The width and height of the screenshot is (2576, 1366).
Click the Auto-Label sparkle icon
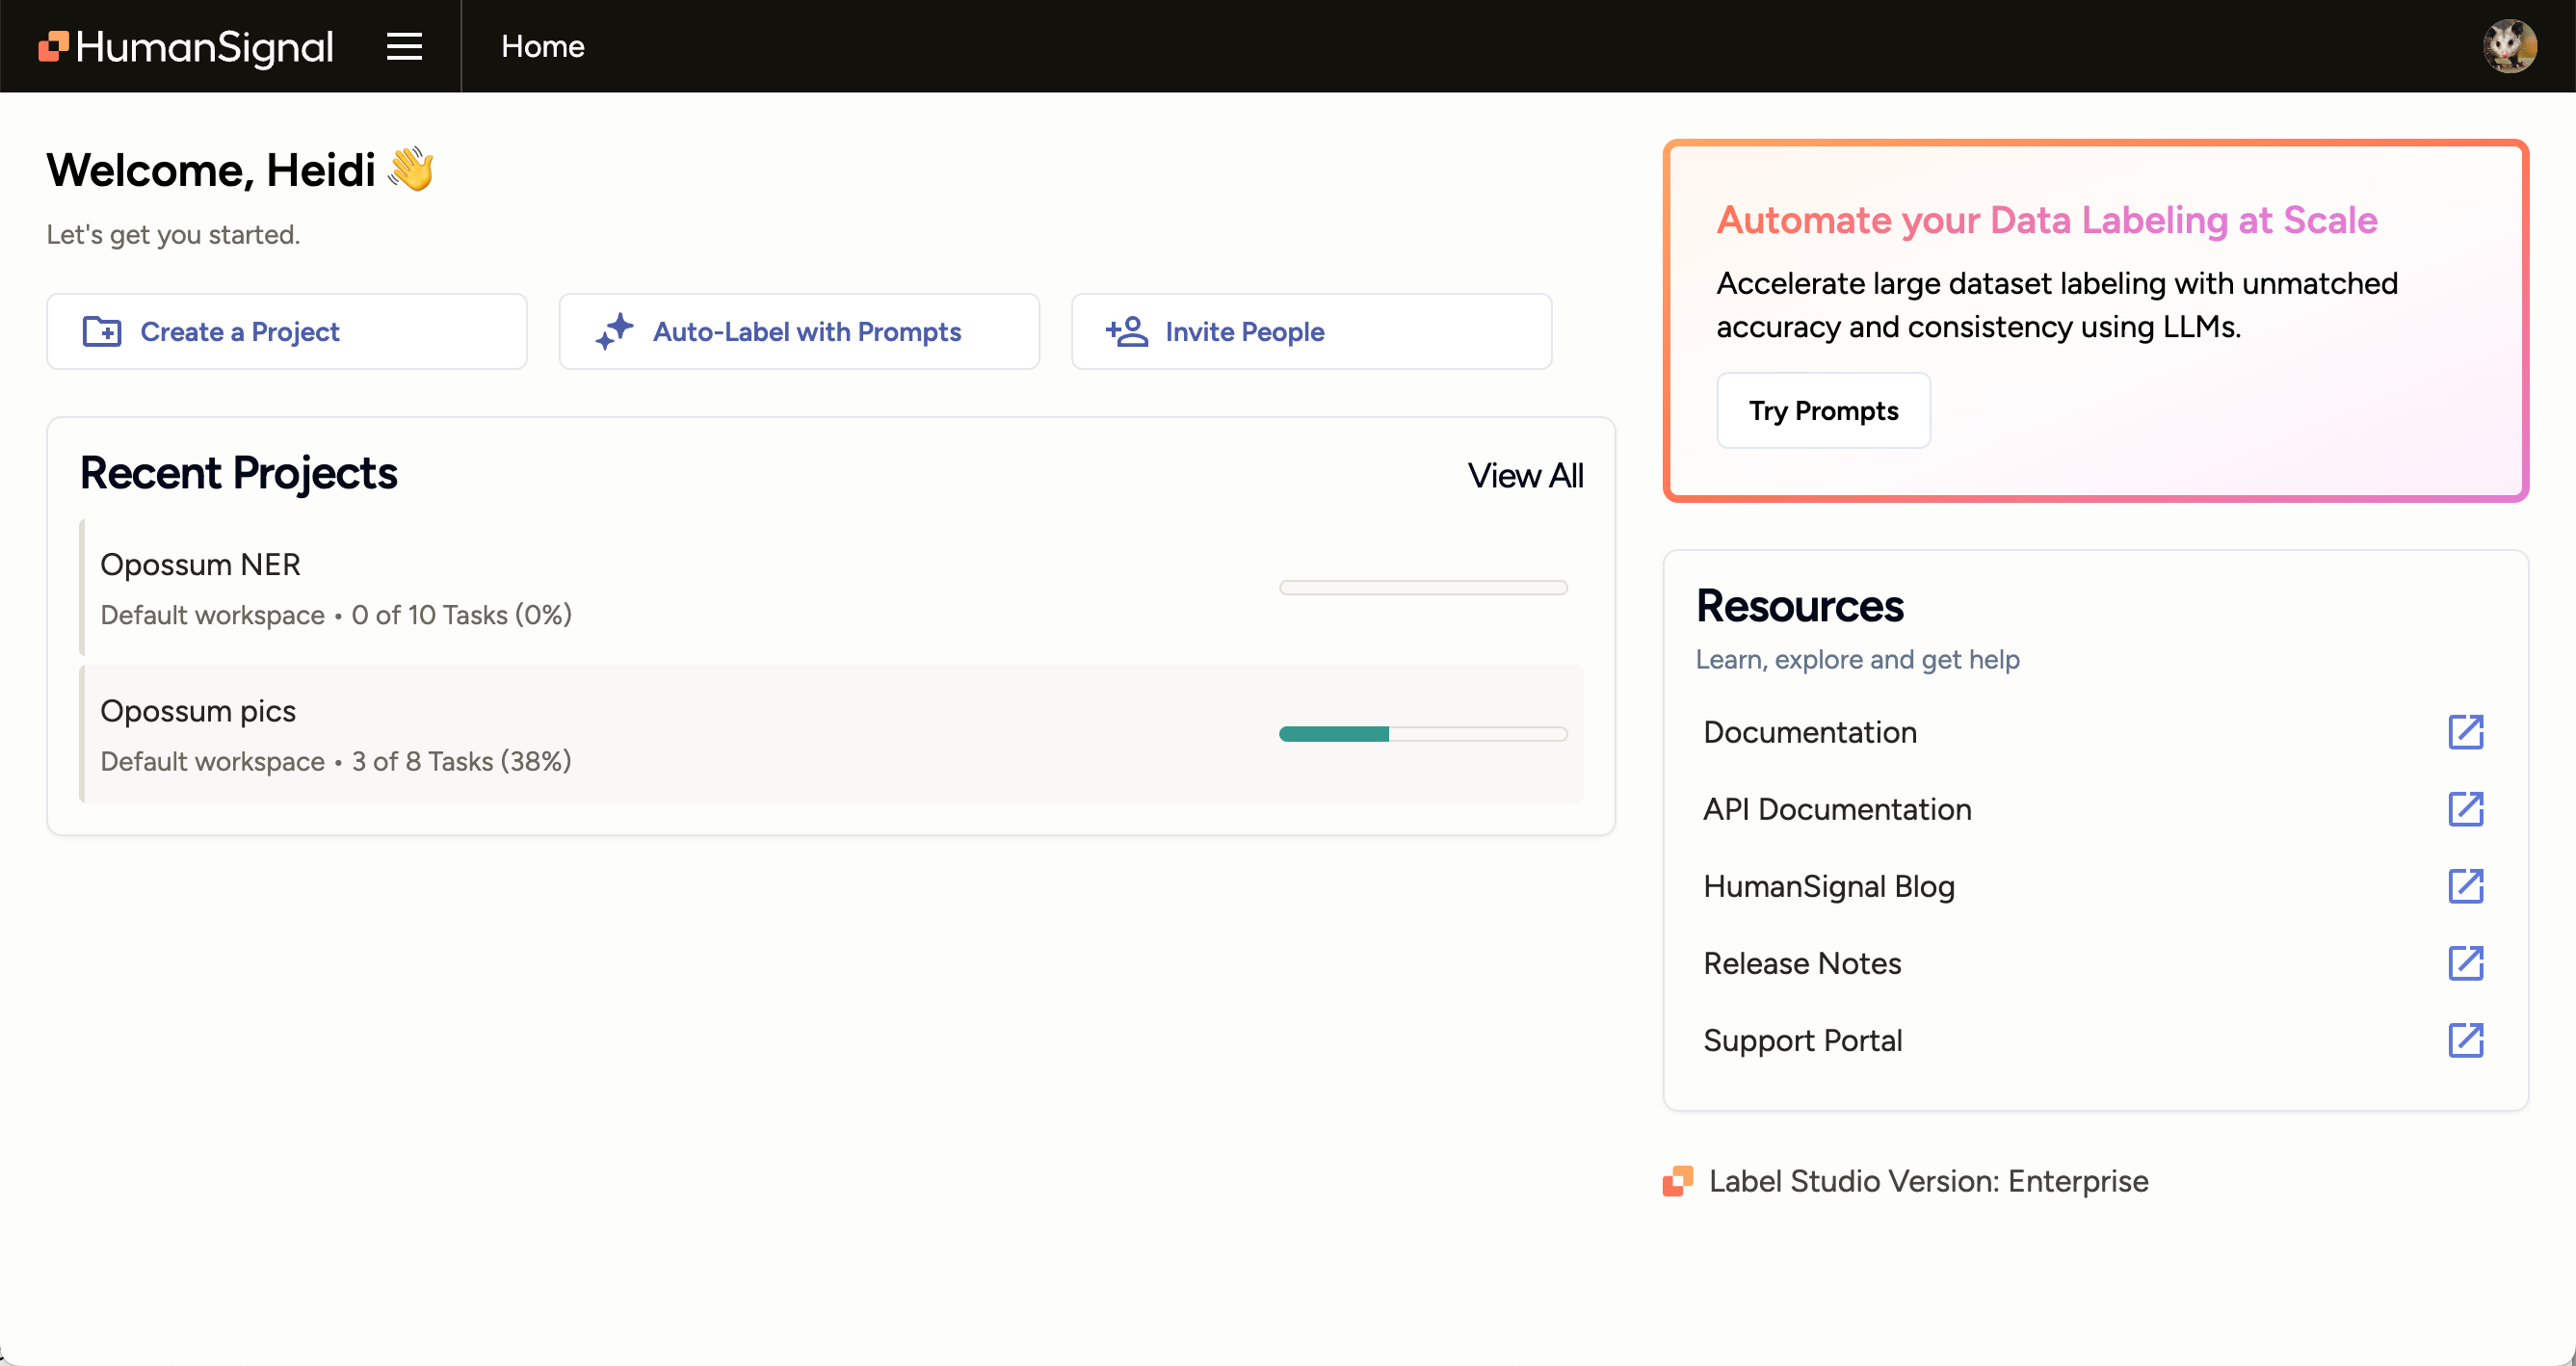click(614, 331)
